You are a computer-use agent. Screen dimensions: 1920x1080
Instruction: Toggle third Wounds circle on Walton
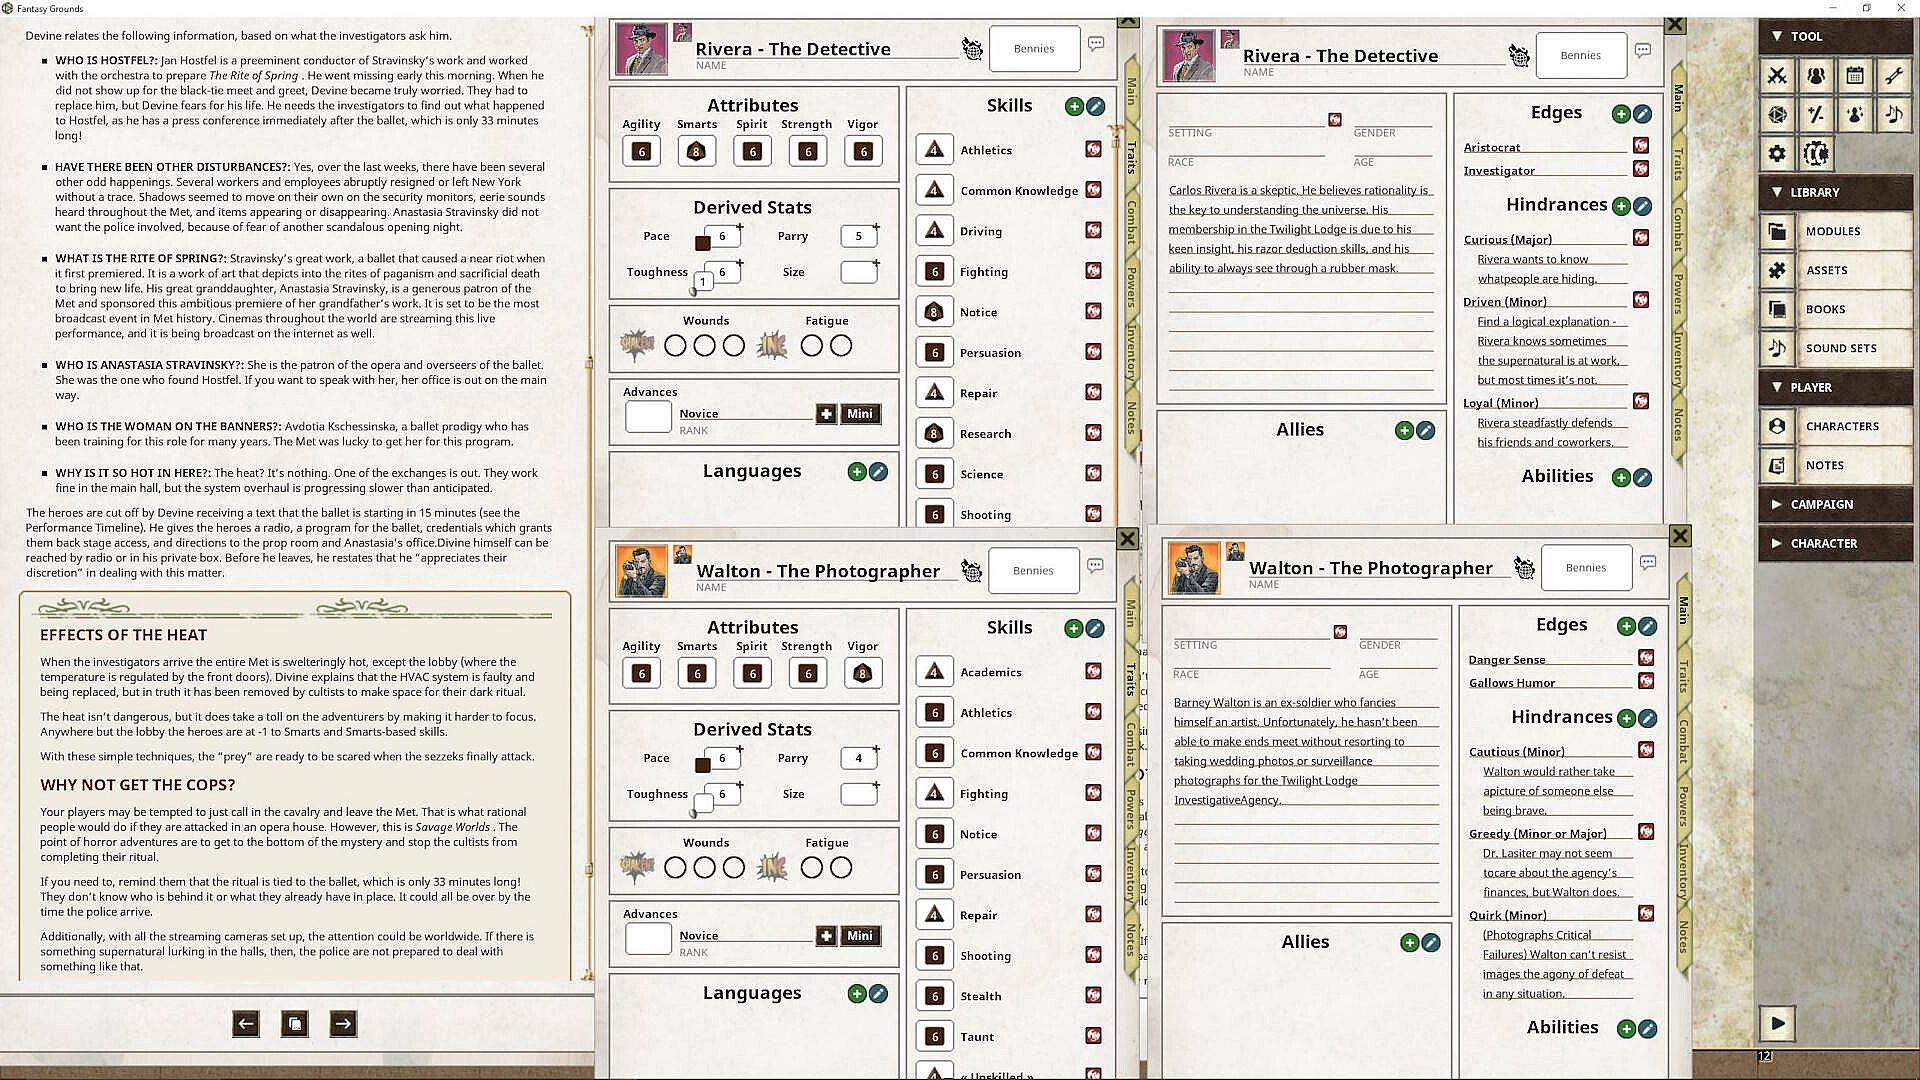(734, 868)
